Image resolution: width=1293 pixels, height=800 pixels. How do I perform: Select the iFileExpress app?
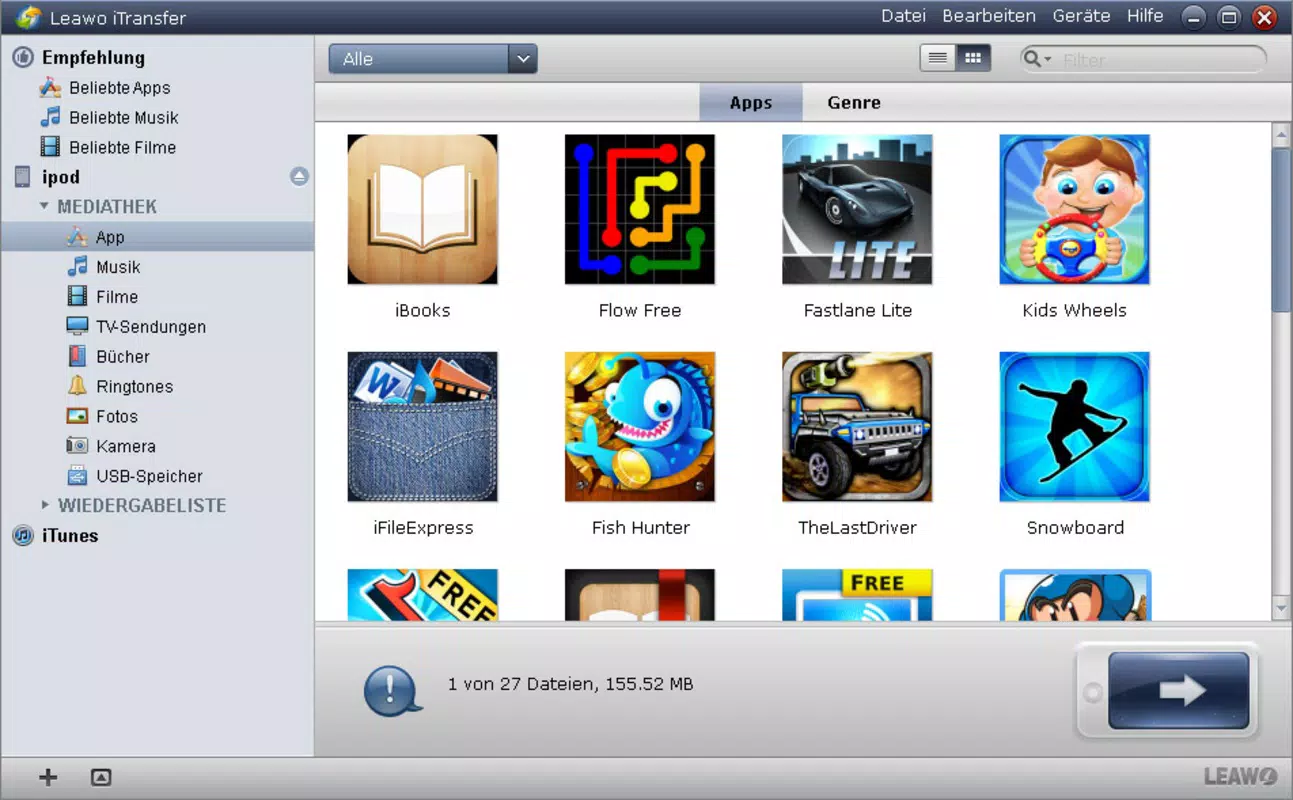point(422,427)
